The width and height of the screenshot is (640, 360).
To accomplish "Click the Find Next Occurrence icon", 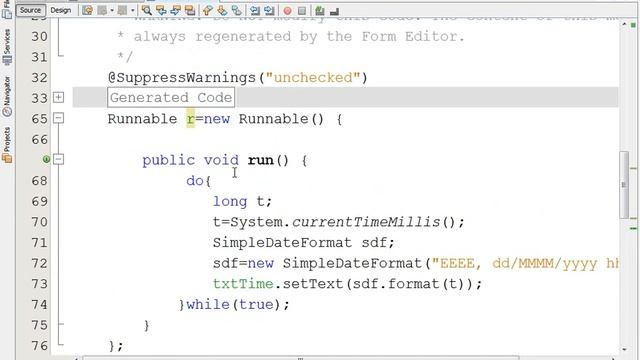I will (x=175, y=11).
